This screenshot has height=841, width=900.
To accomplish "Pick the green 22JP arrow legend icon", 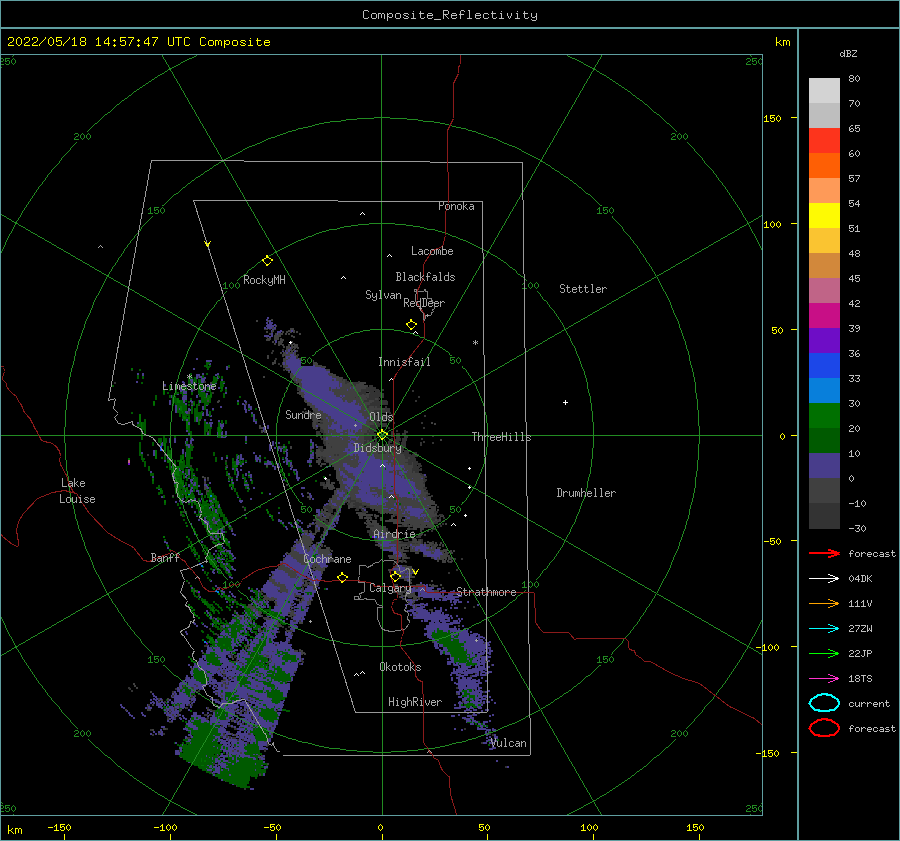I will pos(824,653).
